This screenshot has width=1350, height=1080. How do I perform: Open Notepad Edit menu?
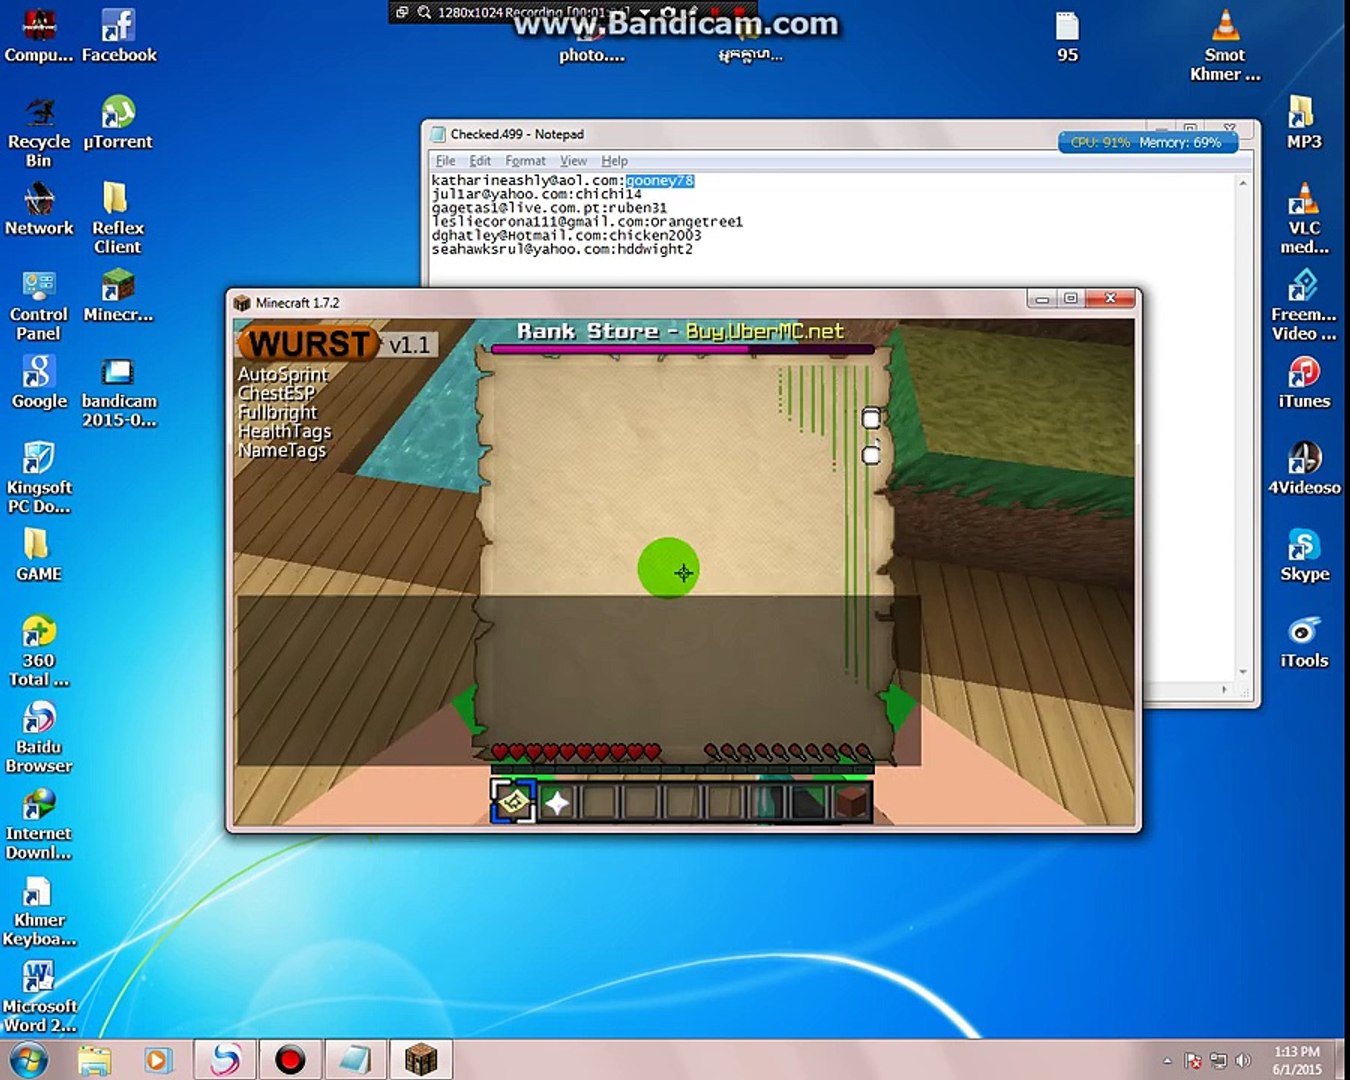pos(480,161)
